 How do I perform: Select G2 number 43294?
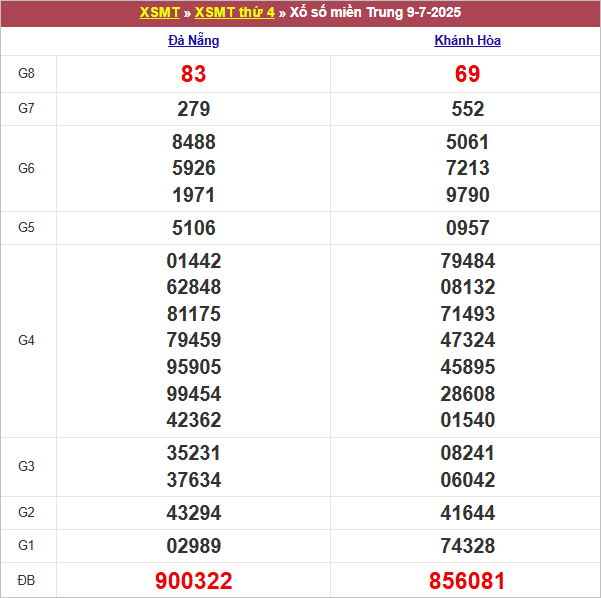click(194, 513)
